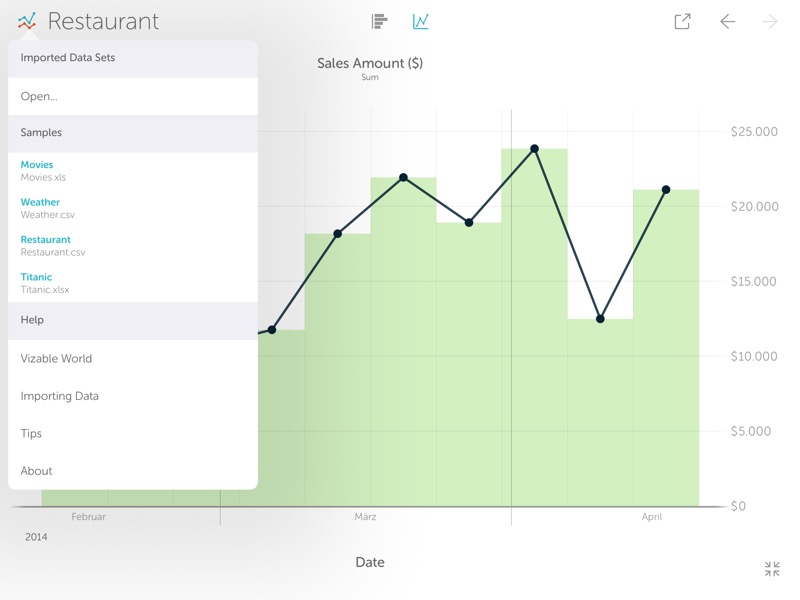The image size is (800, 600).
Task: Select the highest data point on the line
Action: click(534, 148)
